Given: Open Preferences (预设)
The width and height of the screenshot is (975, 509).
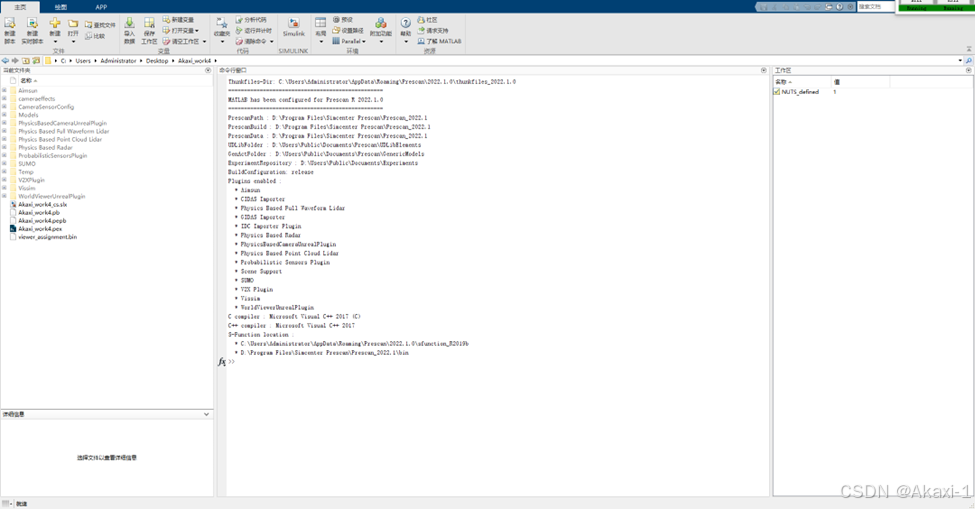Looking at the screenshot, I should click(x=343, y=20).
